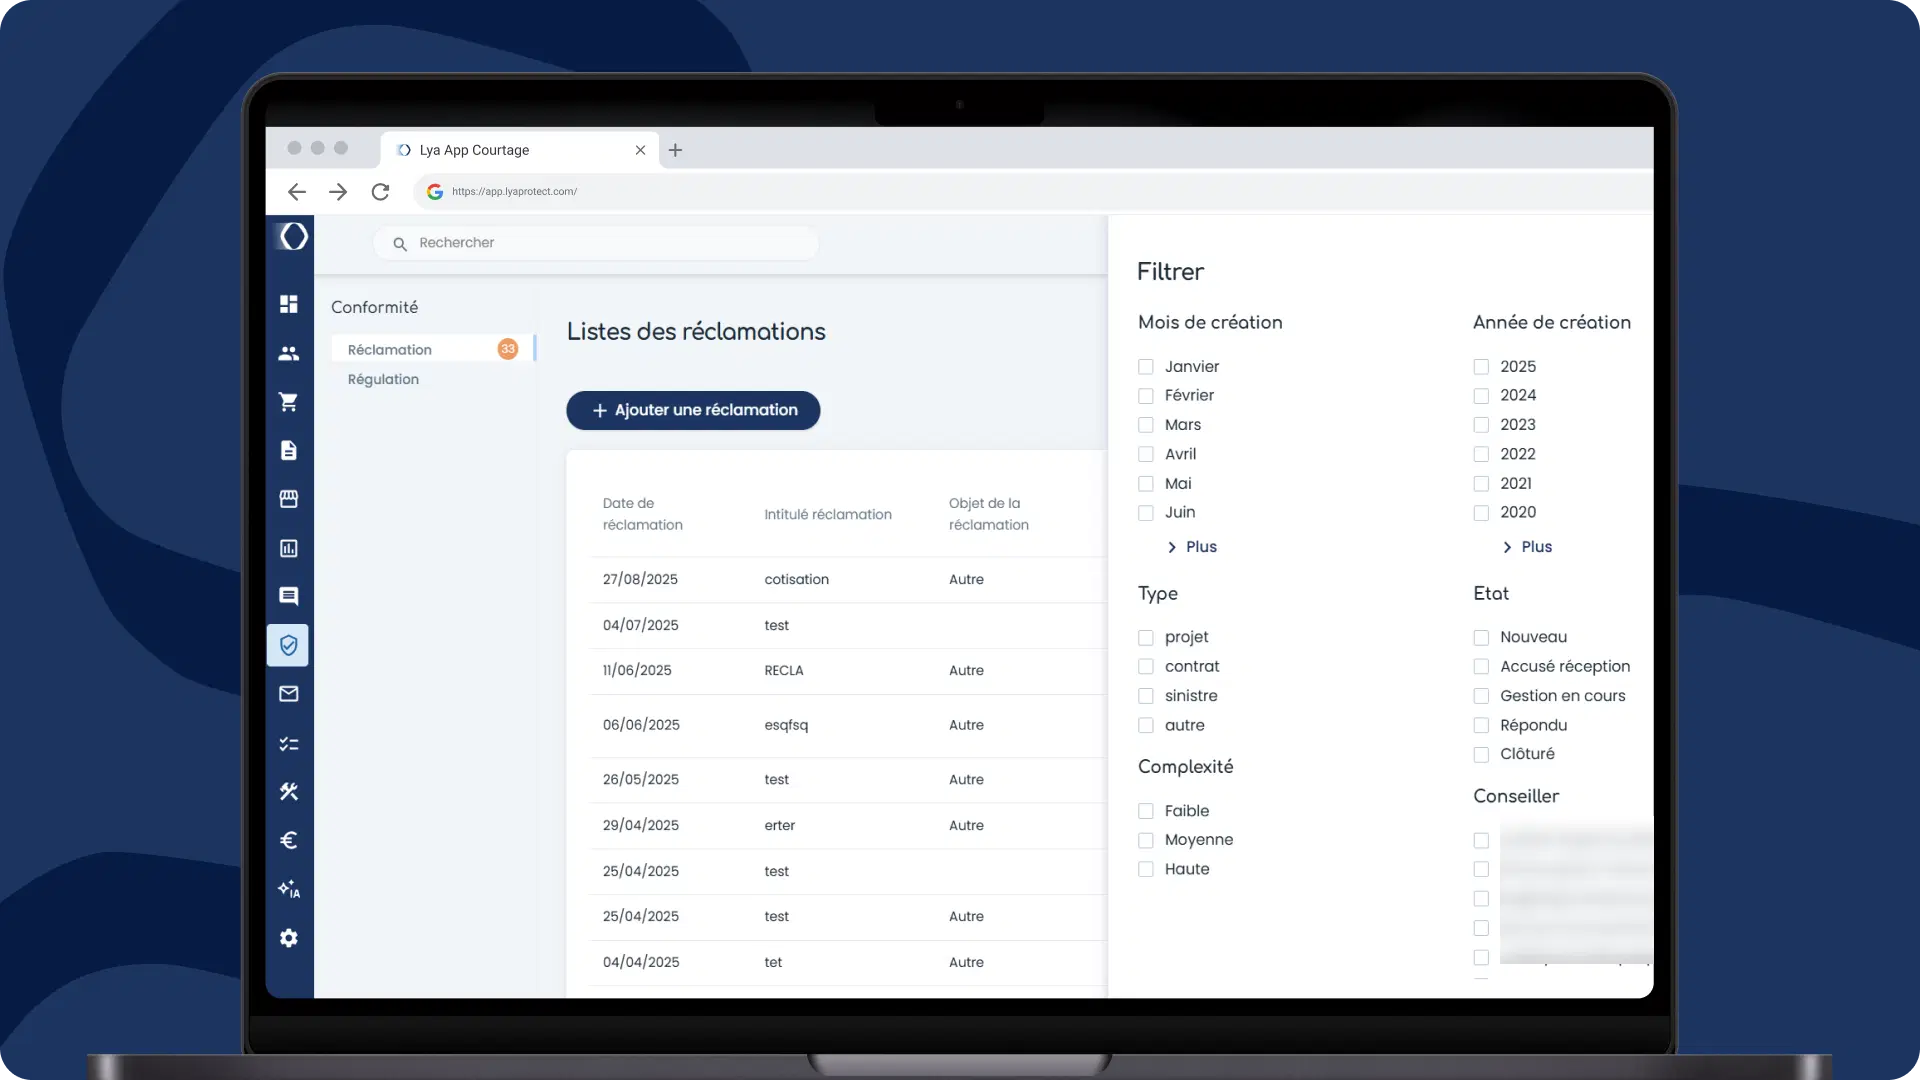Check the Haute complexity filter
1920x1080 pixels.
(1146, 870)
